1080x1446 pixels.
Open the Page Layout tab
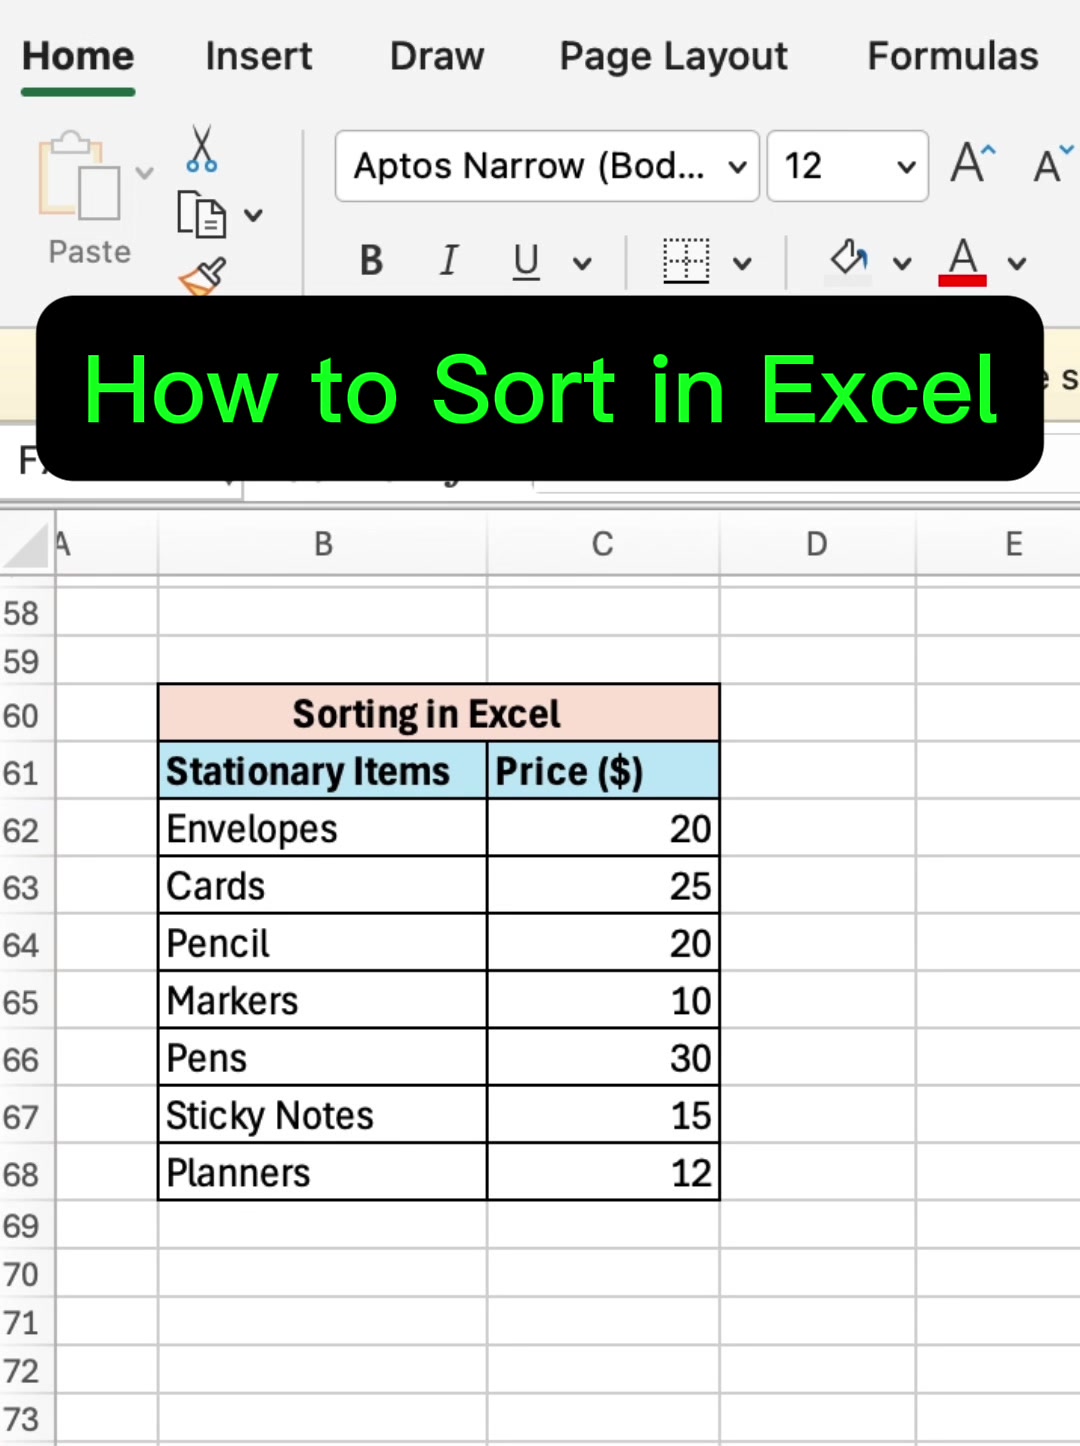pos(674,58)
